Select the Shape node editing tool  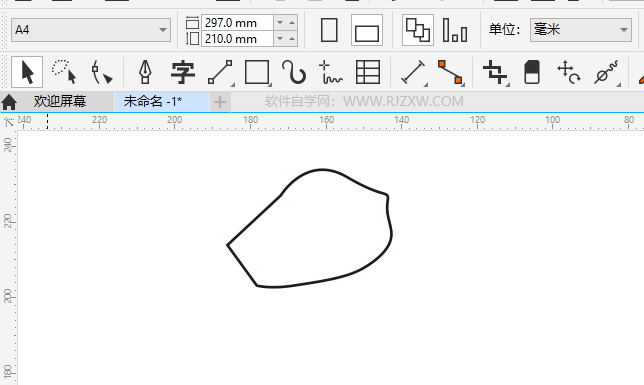tap(101, 72)
